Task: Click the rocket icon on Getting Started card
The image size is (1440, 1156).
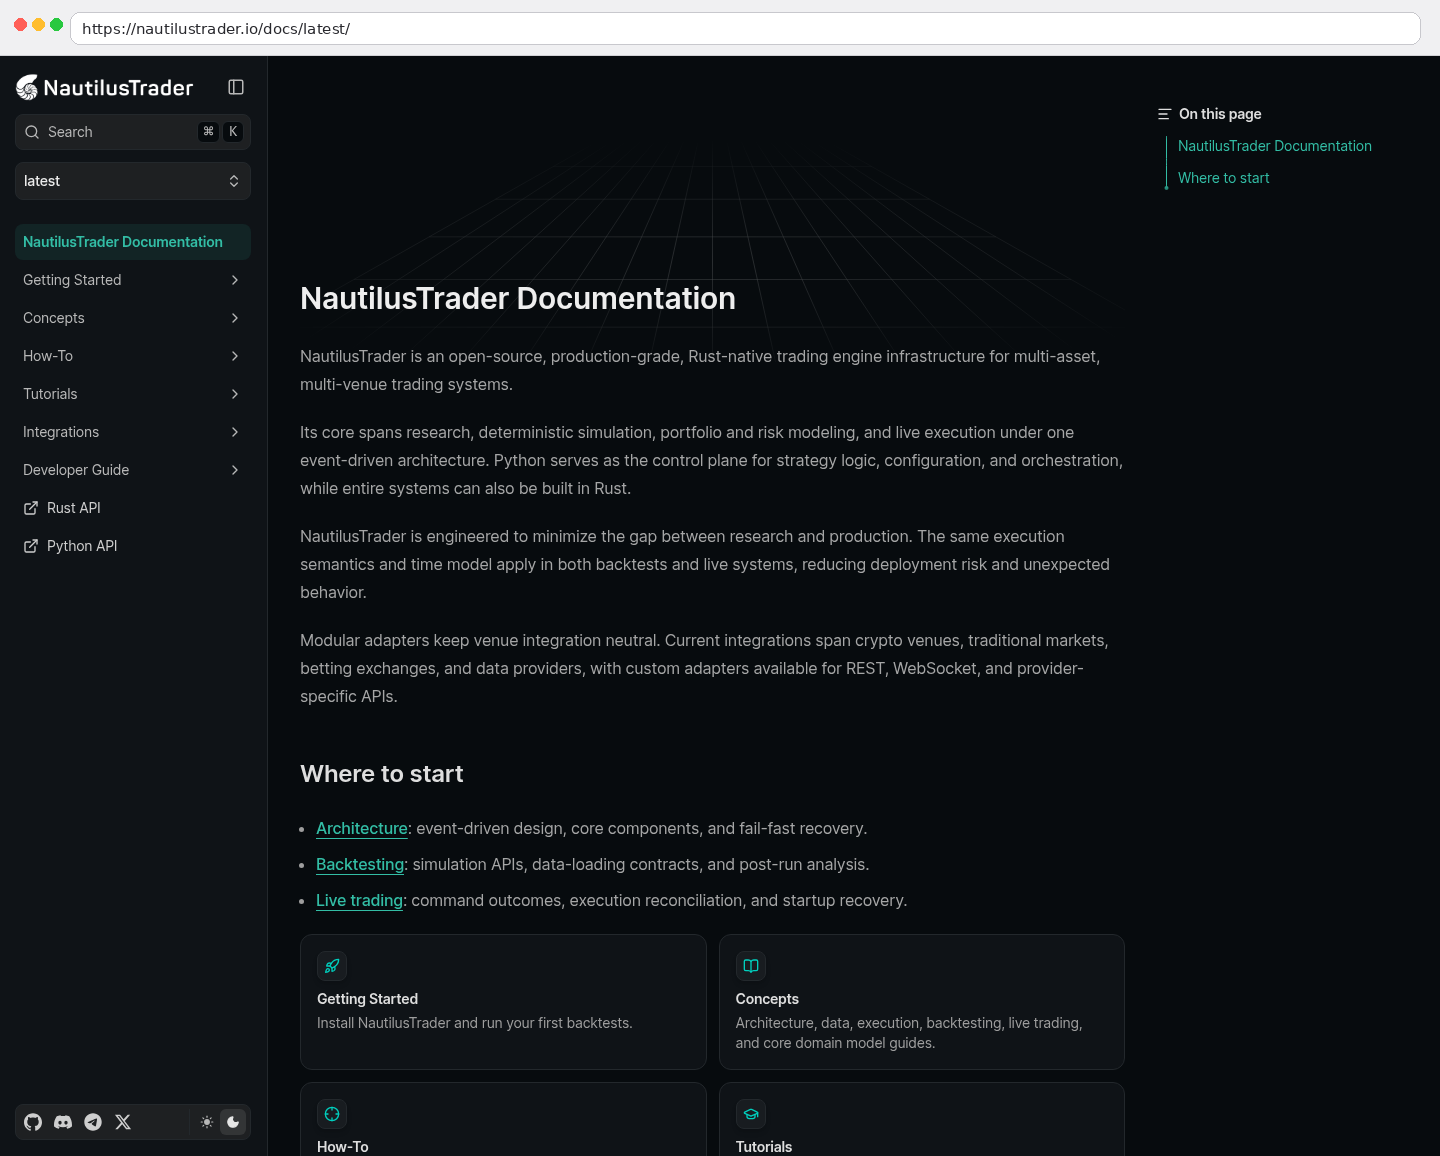Action: (332, 966)
